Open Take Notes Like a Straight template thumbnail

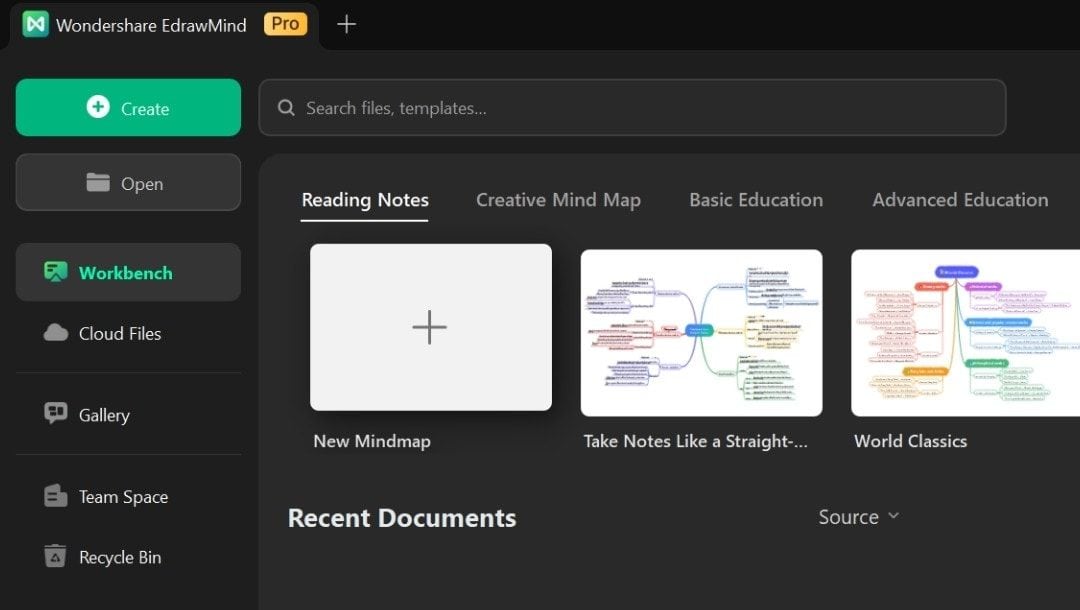701,333
